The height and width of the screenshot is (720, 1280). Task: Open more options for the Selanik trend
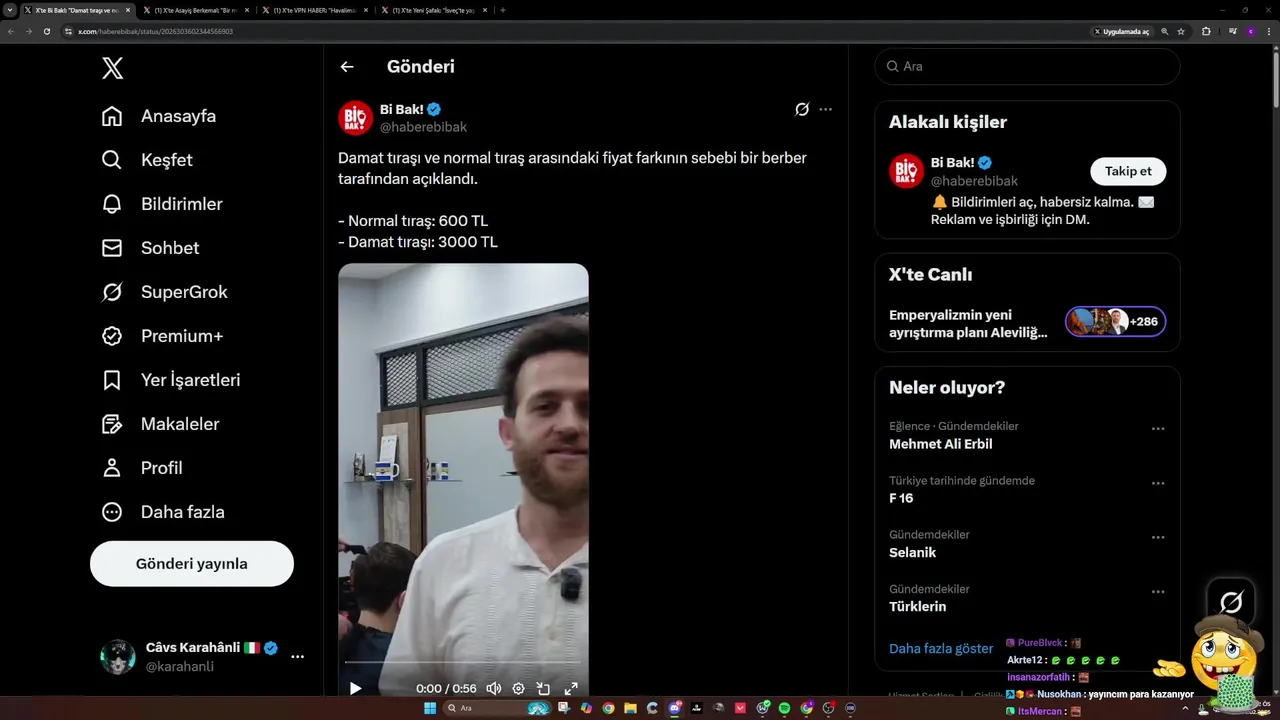(x=1158, y=537)
